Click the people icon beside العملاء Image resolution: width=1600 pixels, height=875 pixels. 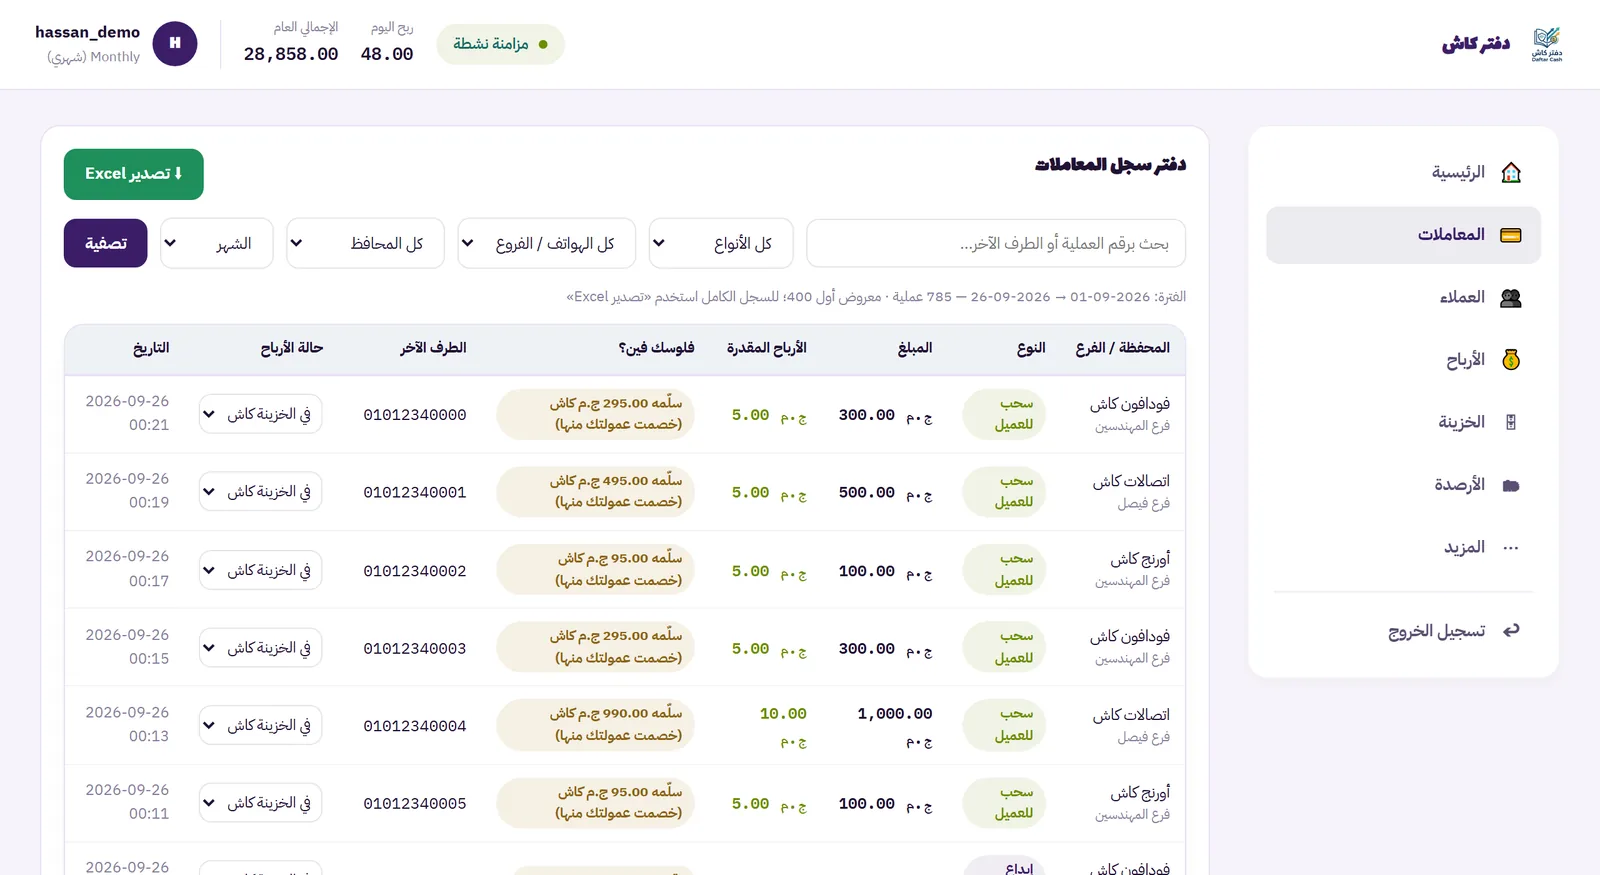tap(1511, 298)
